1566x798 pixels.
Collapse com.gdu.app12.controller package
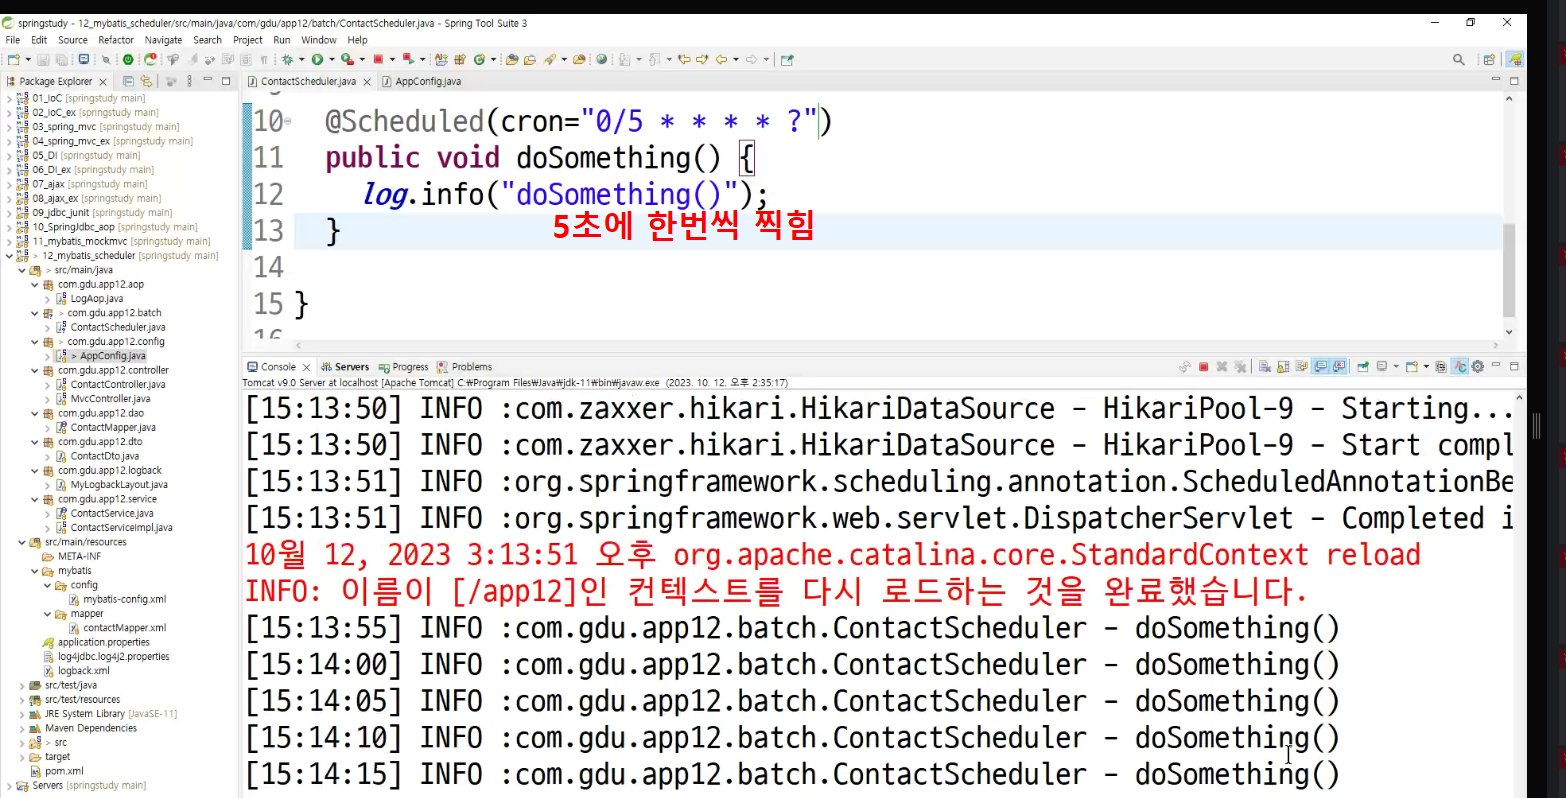pos(34,370)
